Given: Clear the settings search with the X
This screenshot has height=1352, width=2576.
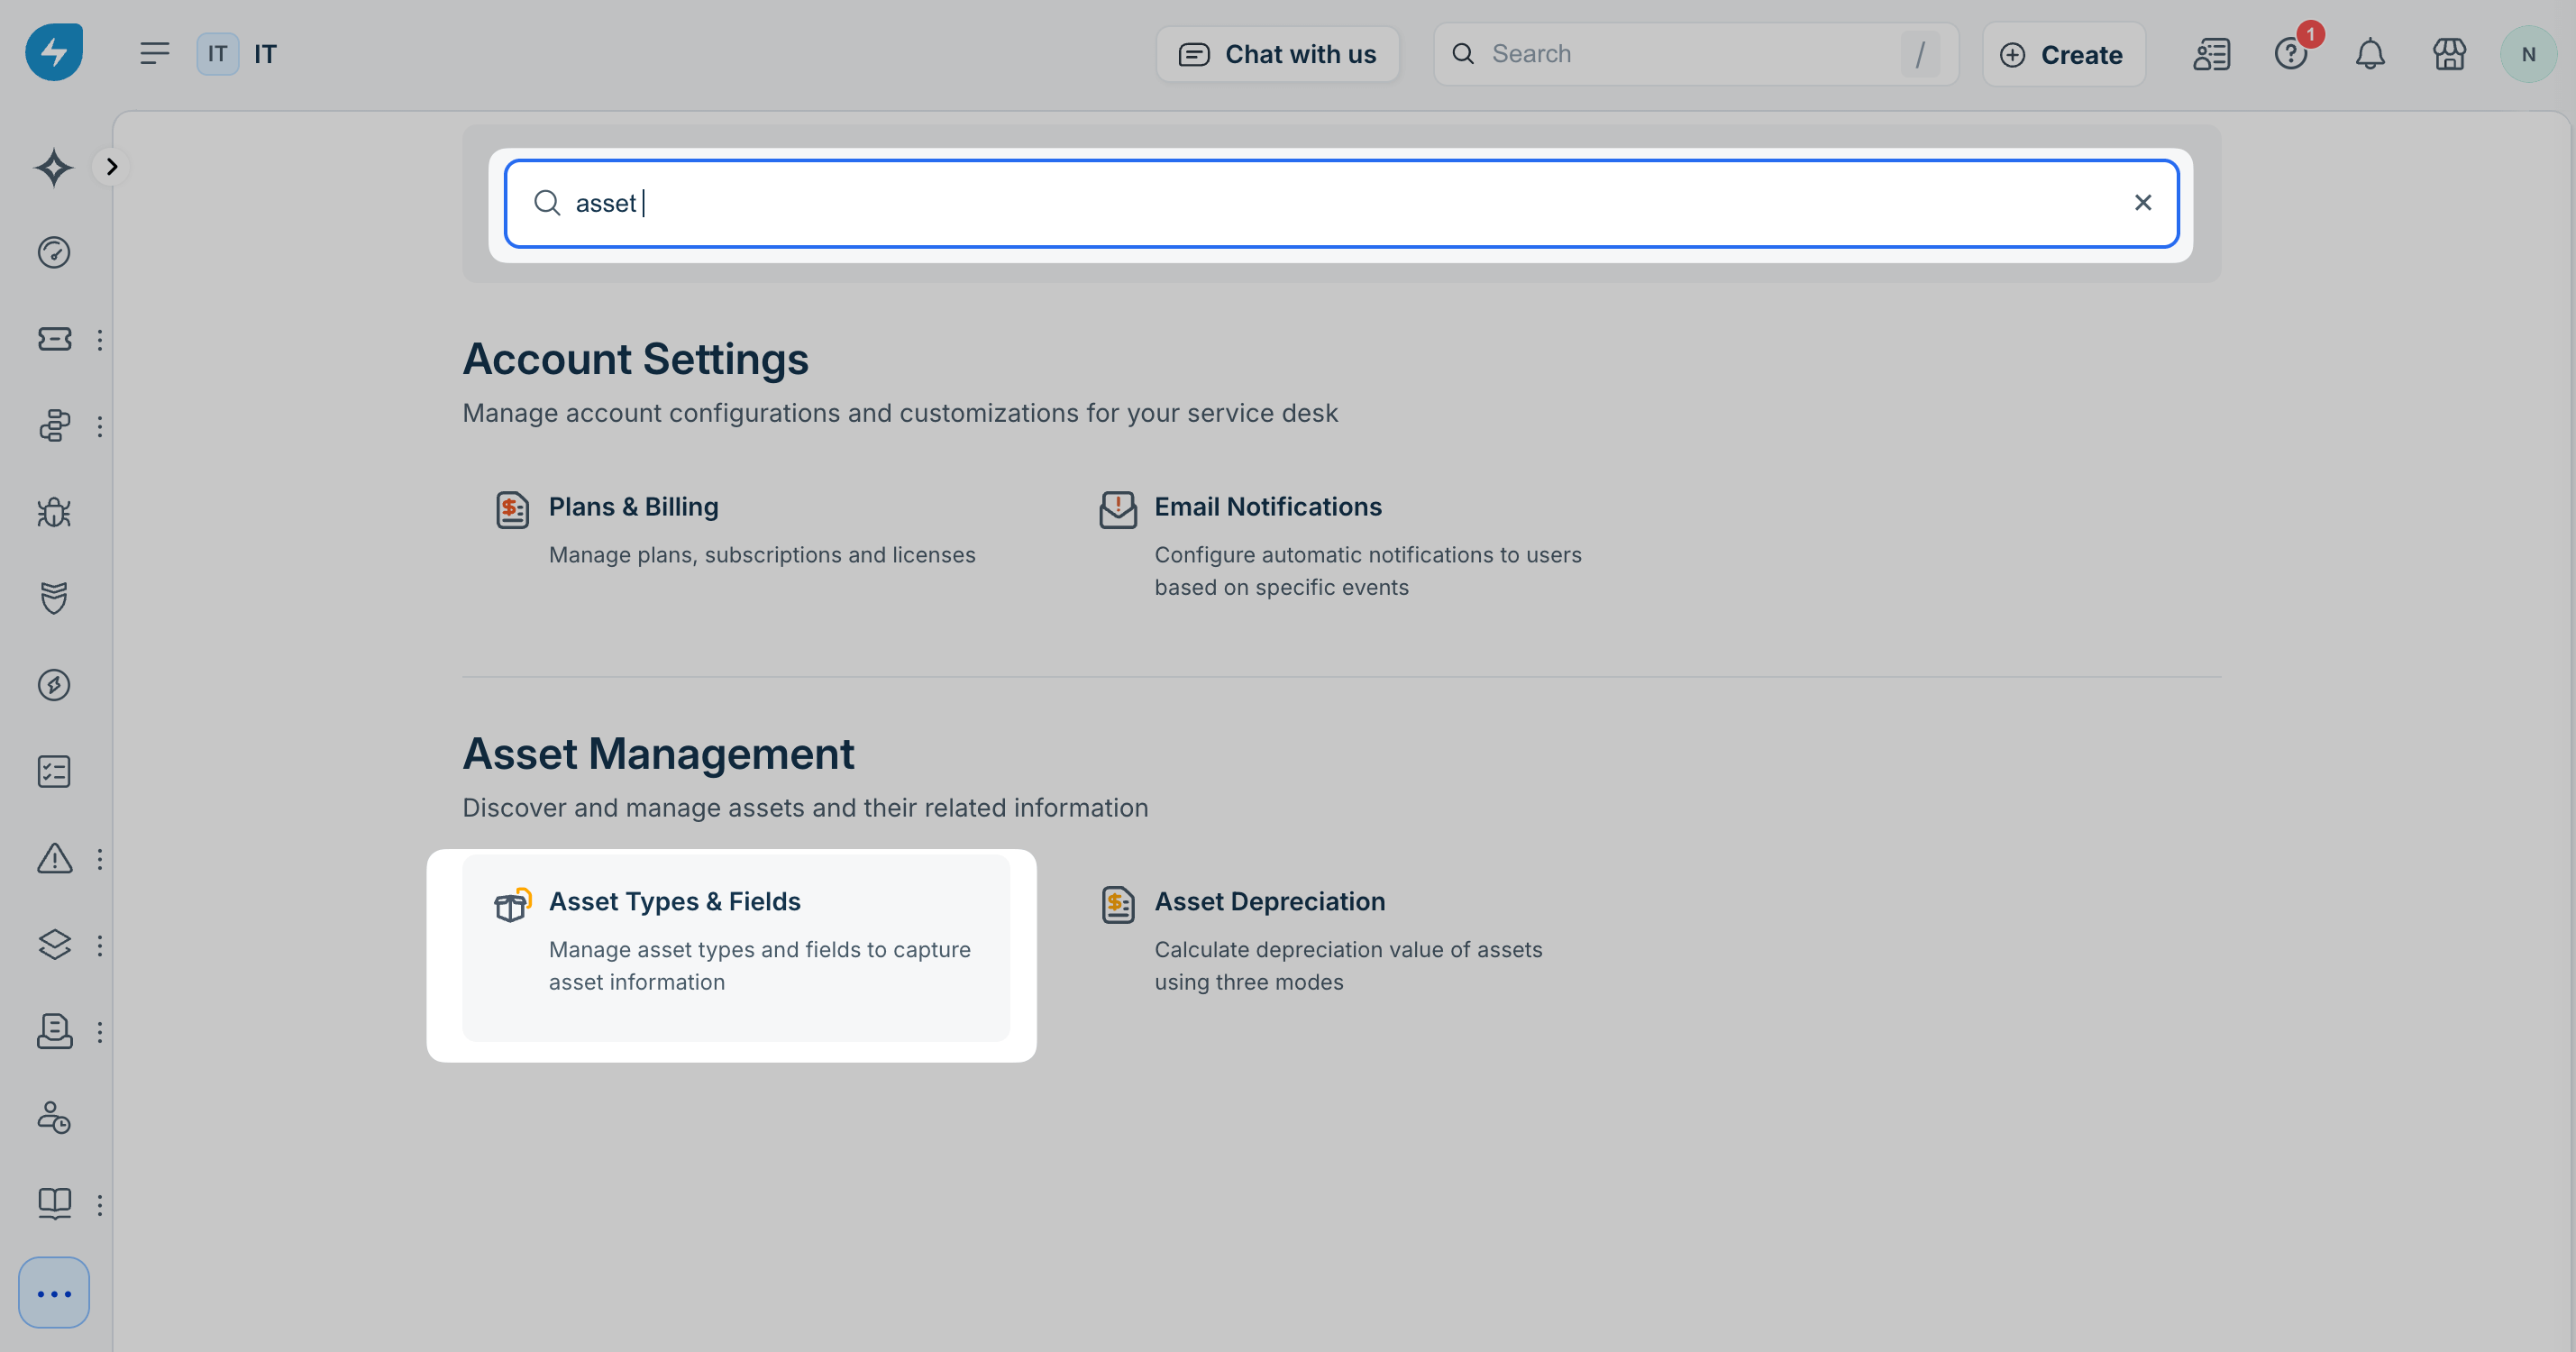Looking at the screenshot, I should pos(2143,203).
